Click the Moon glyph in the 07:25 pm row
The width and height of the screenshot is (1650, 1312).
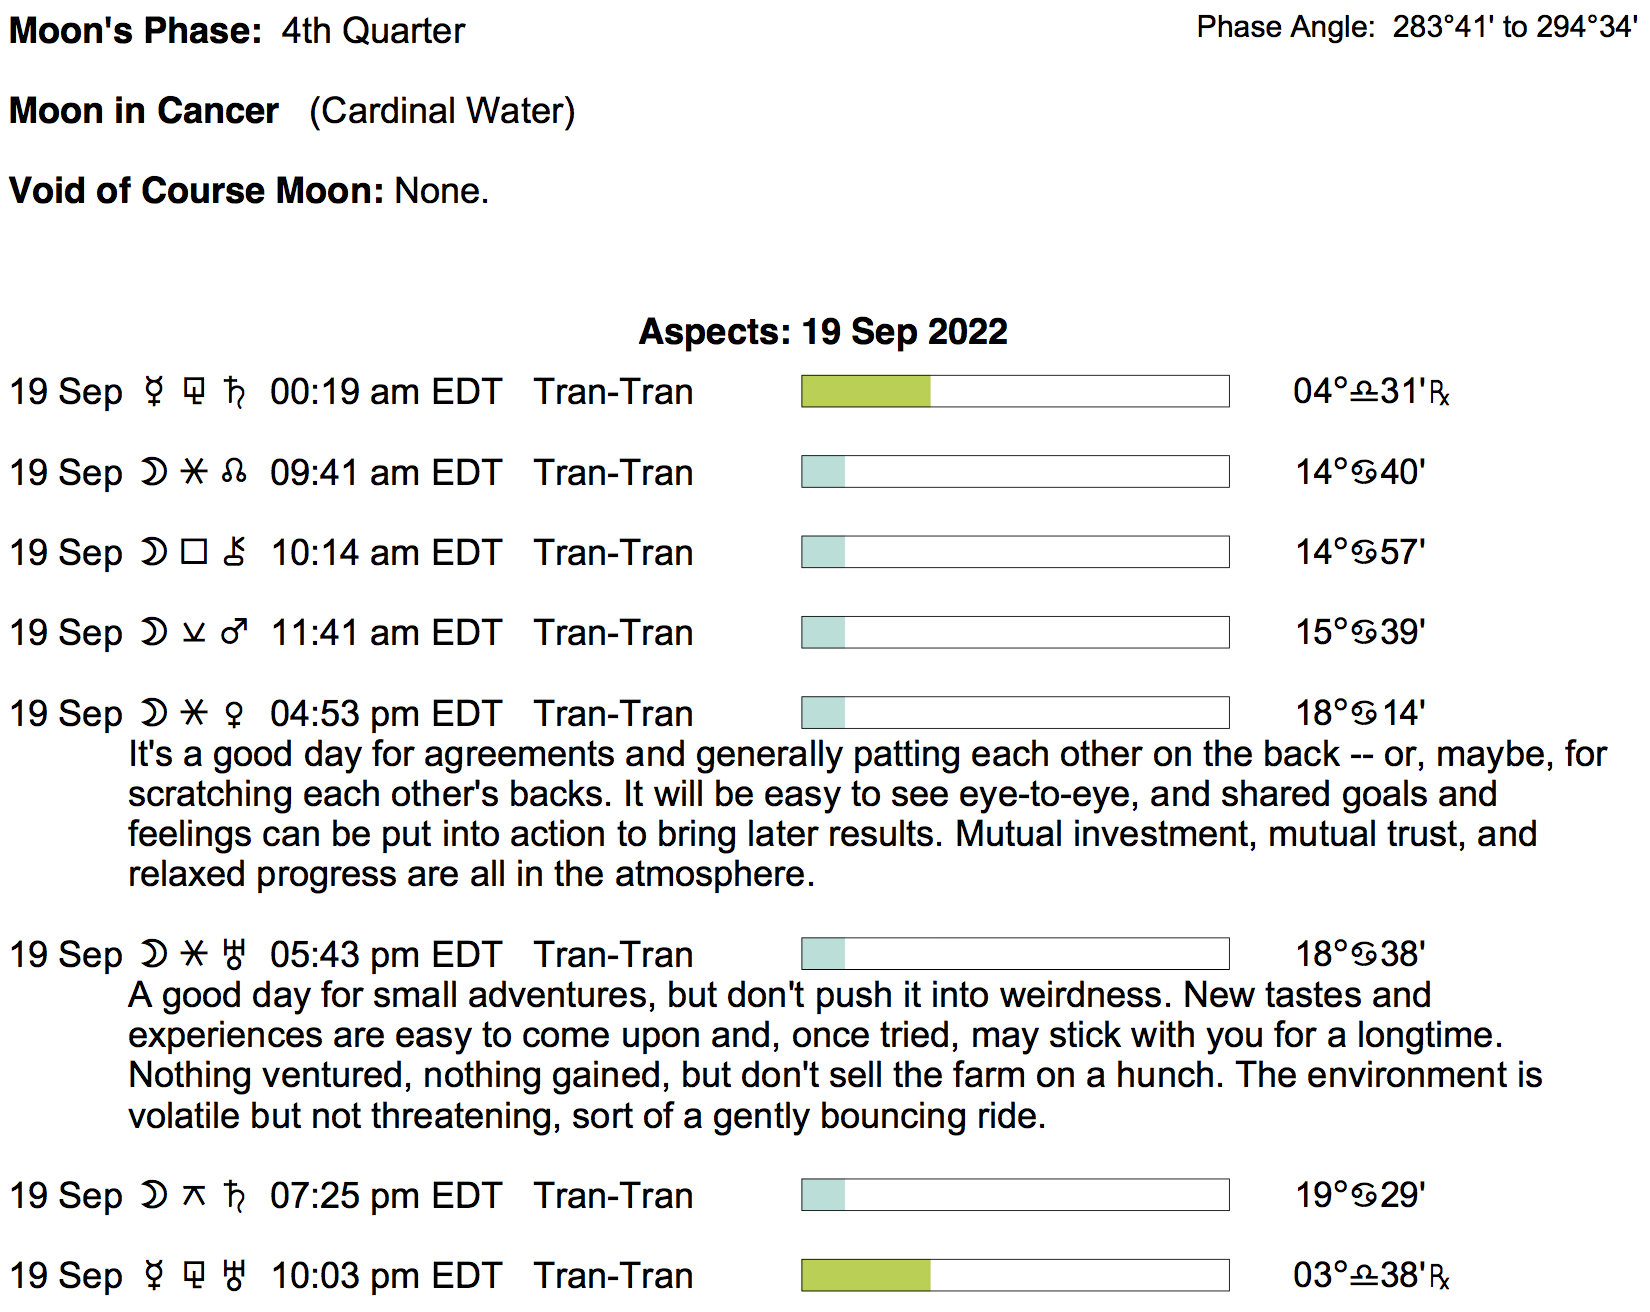click(154, 1195)
